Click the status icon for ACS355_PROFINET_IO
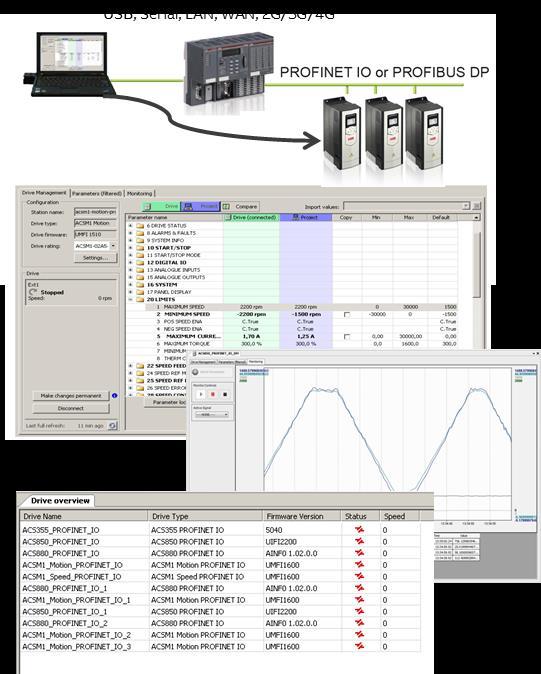541x674 pixels. (x=359, y=530)
